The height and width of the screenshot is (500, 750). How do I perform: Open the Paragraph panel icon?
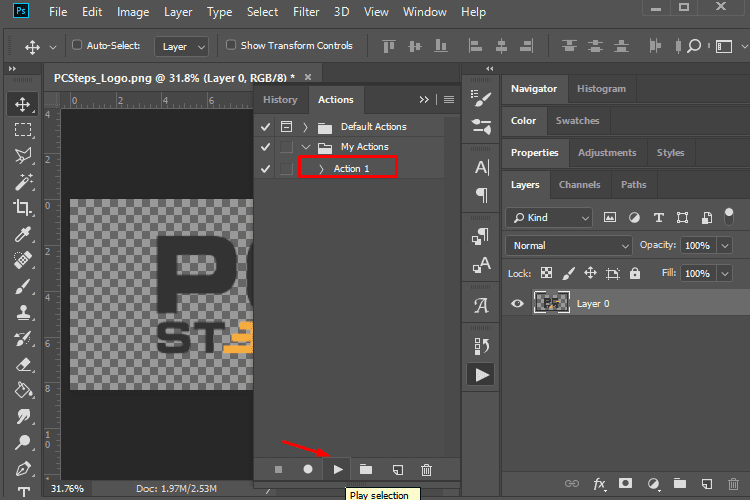pyautogui.click(x=482, y=195)
